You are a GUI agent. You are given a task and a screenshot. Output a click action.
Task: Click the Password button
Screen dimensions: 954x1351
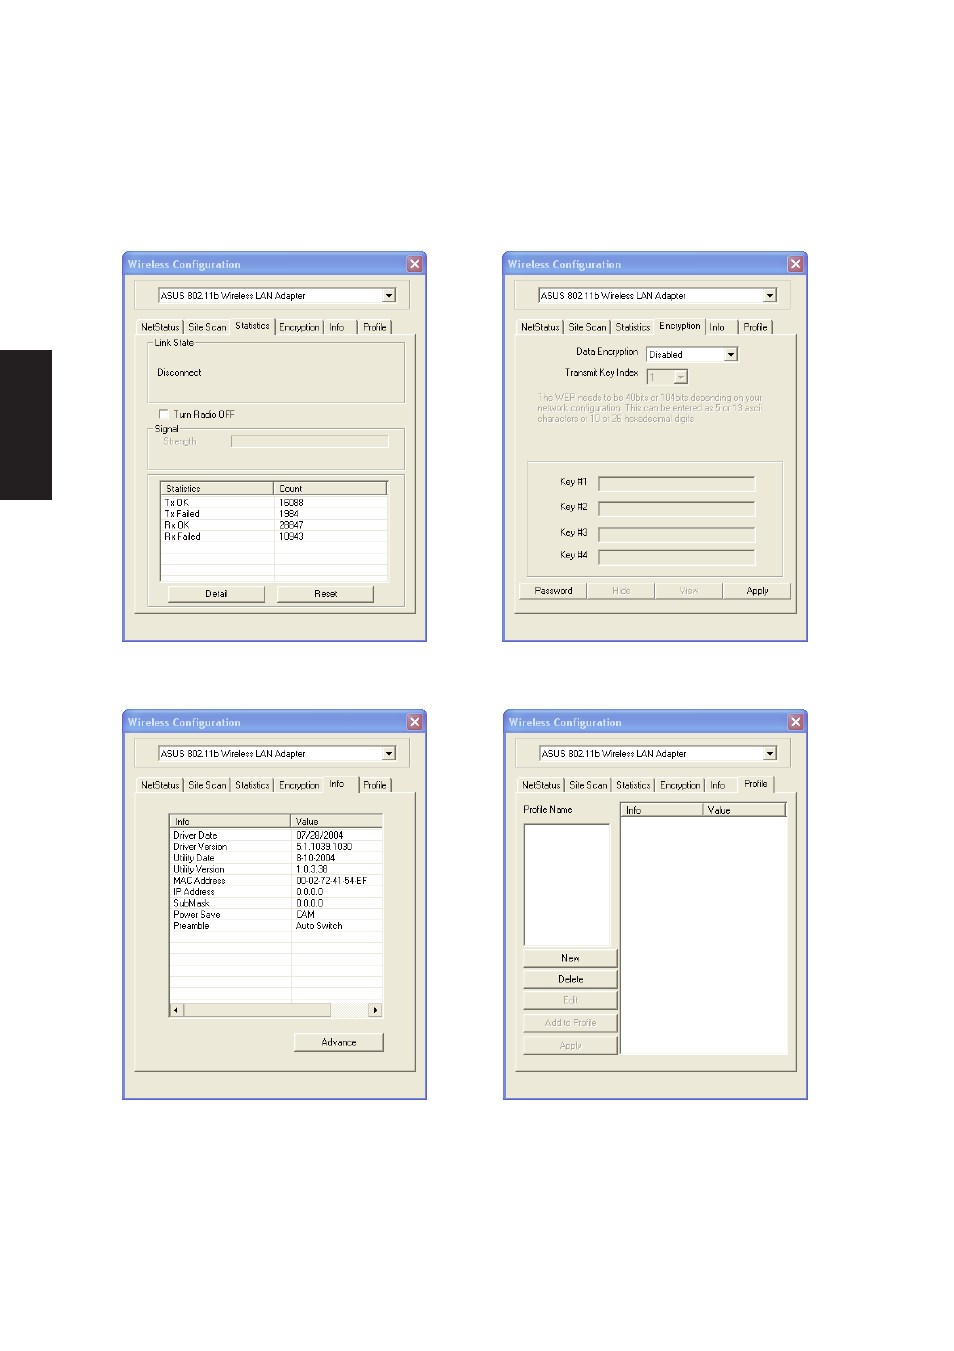[x=553, y=591]
